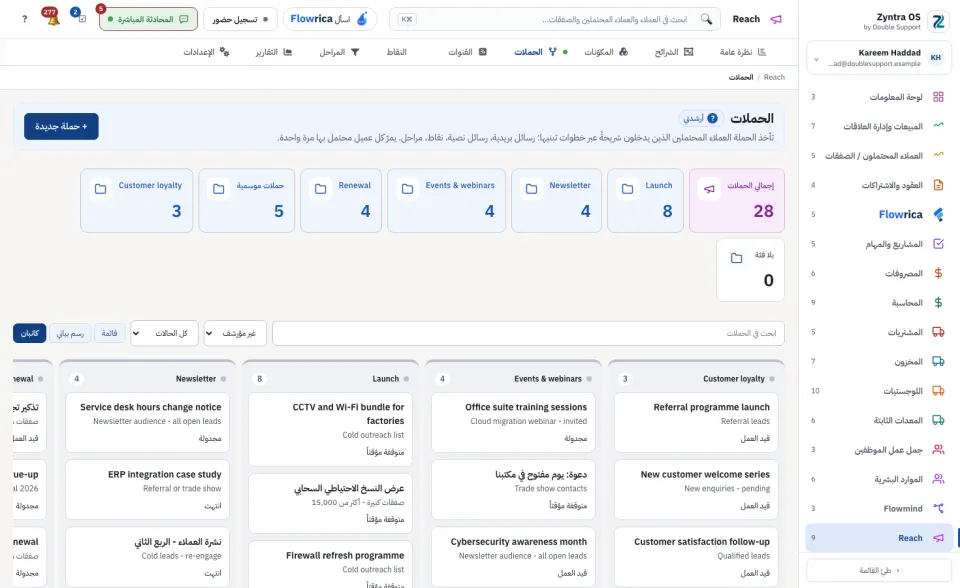Click the ابحث في الحملات campaign search field

528,333
